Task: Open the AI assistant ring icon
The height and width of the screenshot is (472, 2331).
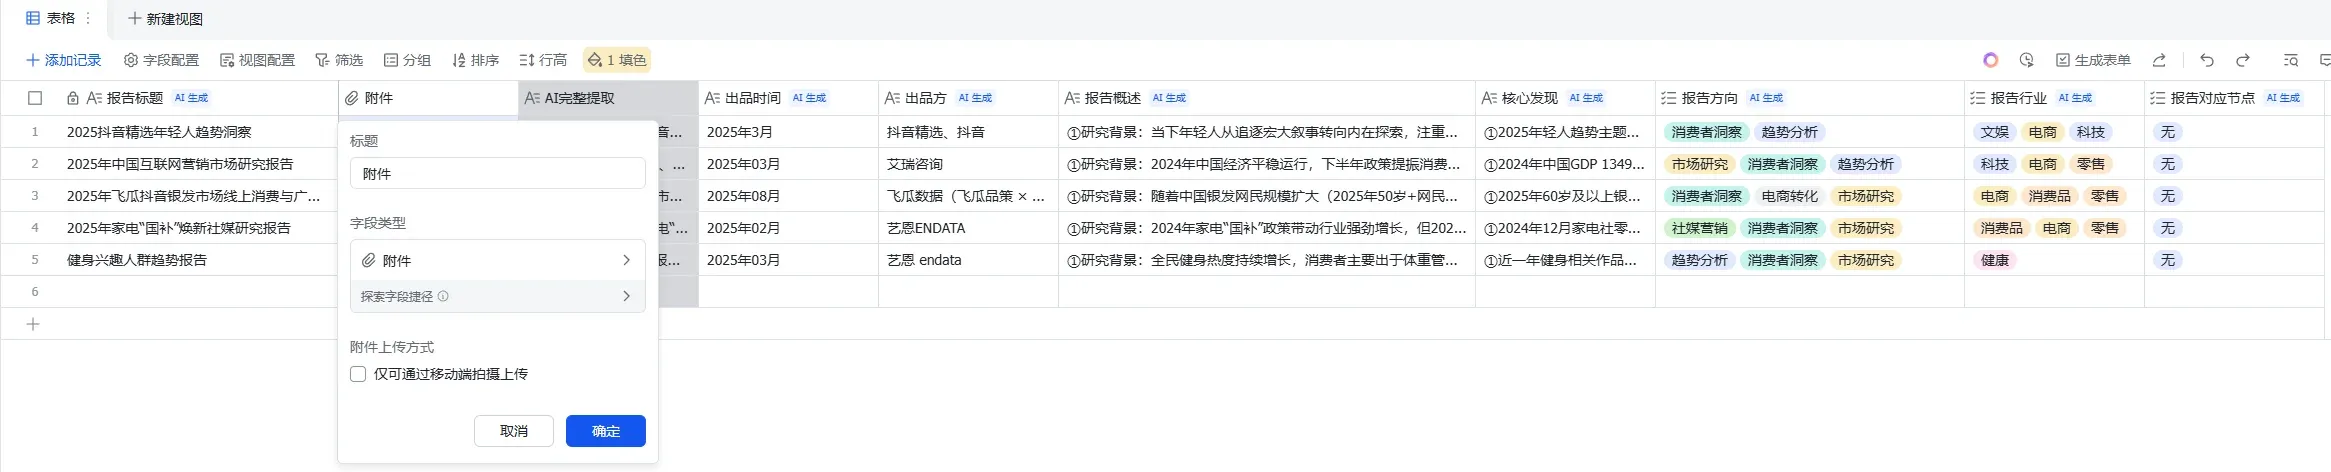Action: pyautogui.click(x=1990, y=60)
